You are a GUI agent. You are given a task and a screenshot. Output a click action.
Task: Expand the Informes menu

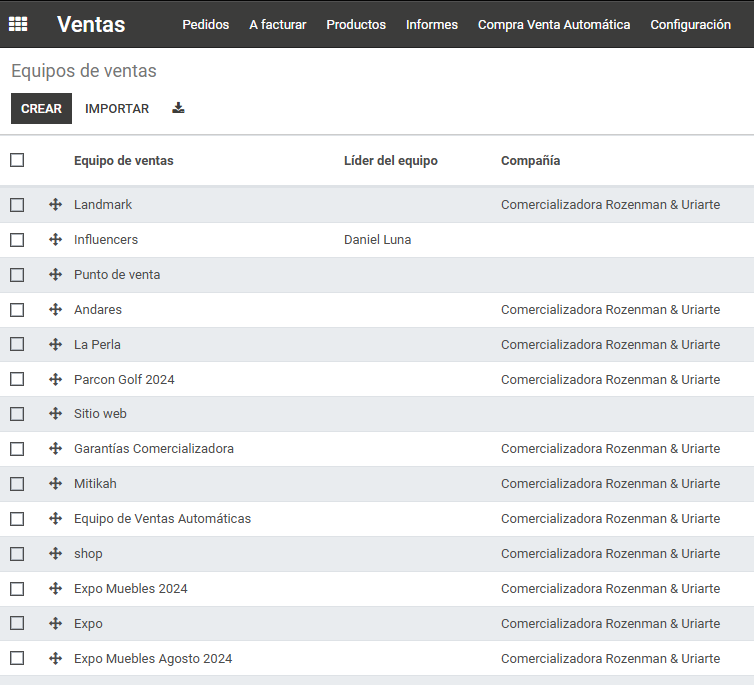tap(432, 25)
